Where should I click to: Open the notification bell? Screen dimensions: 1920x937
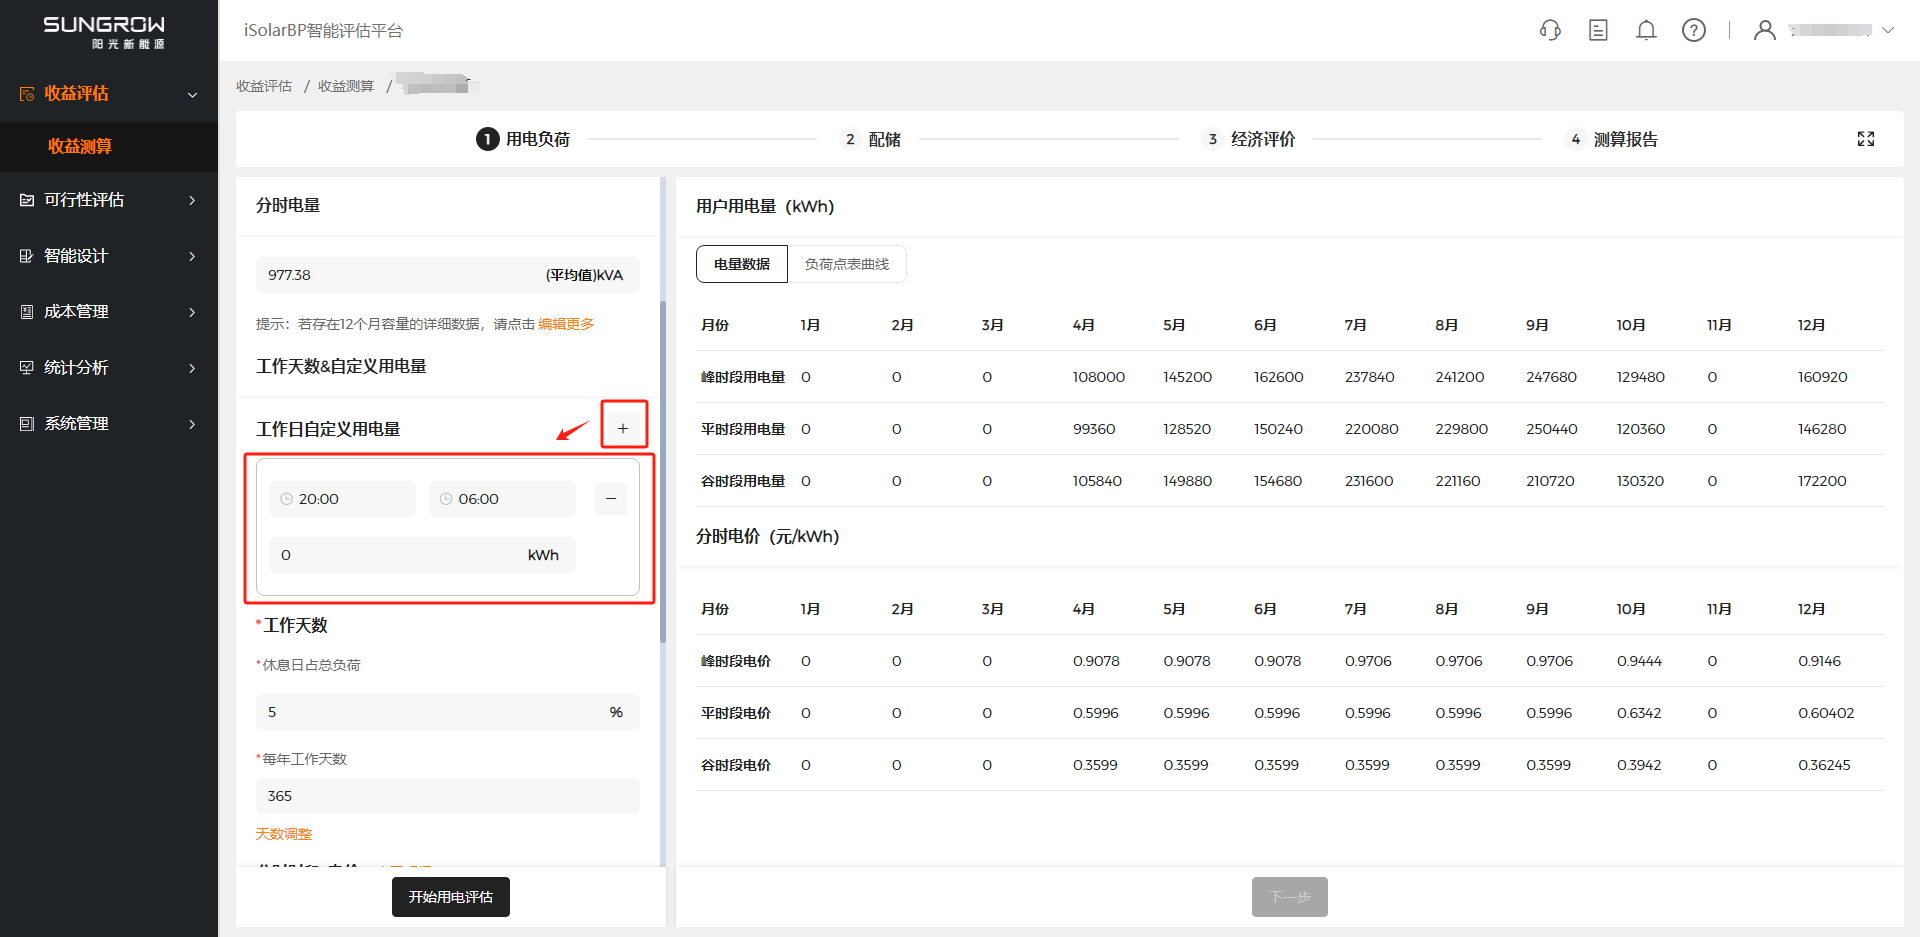(1646, 30)
